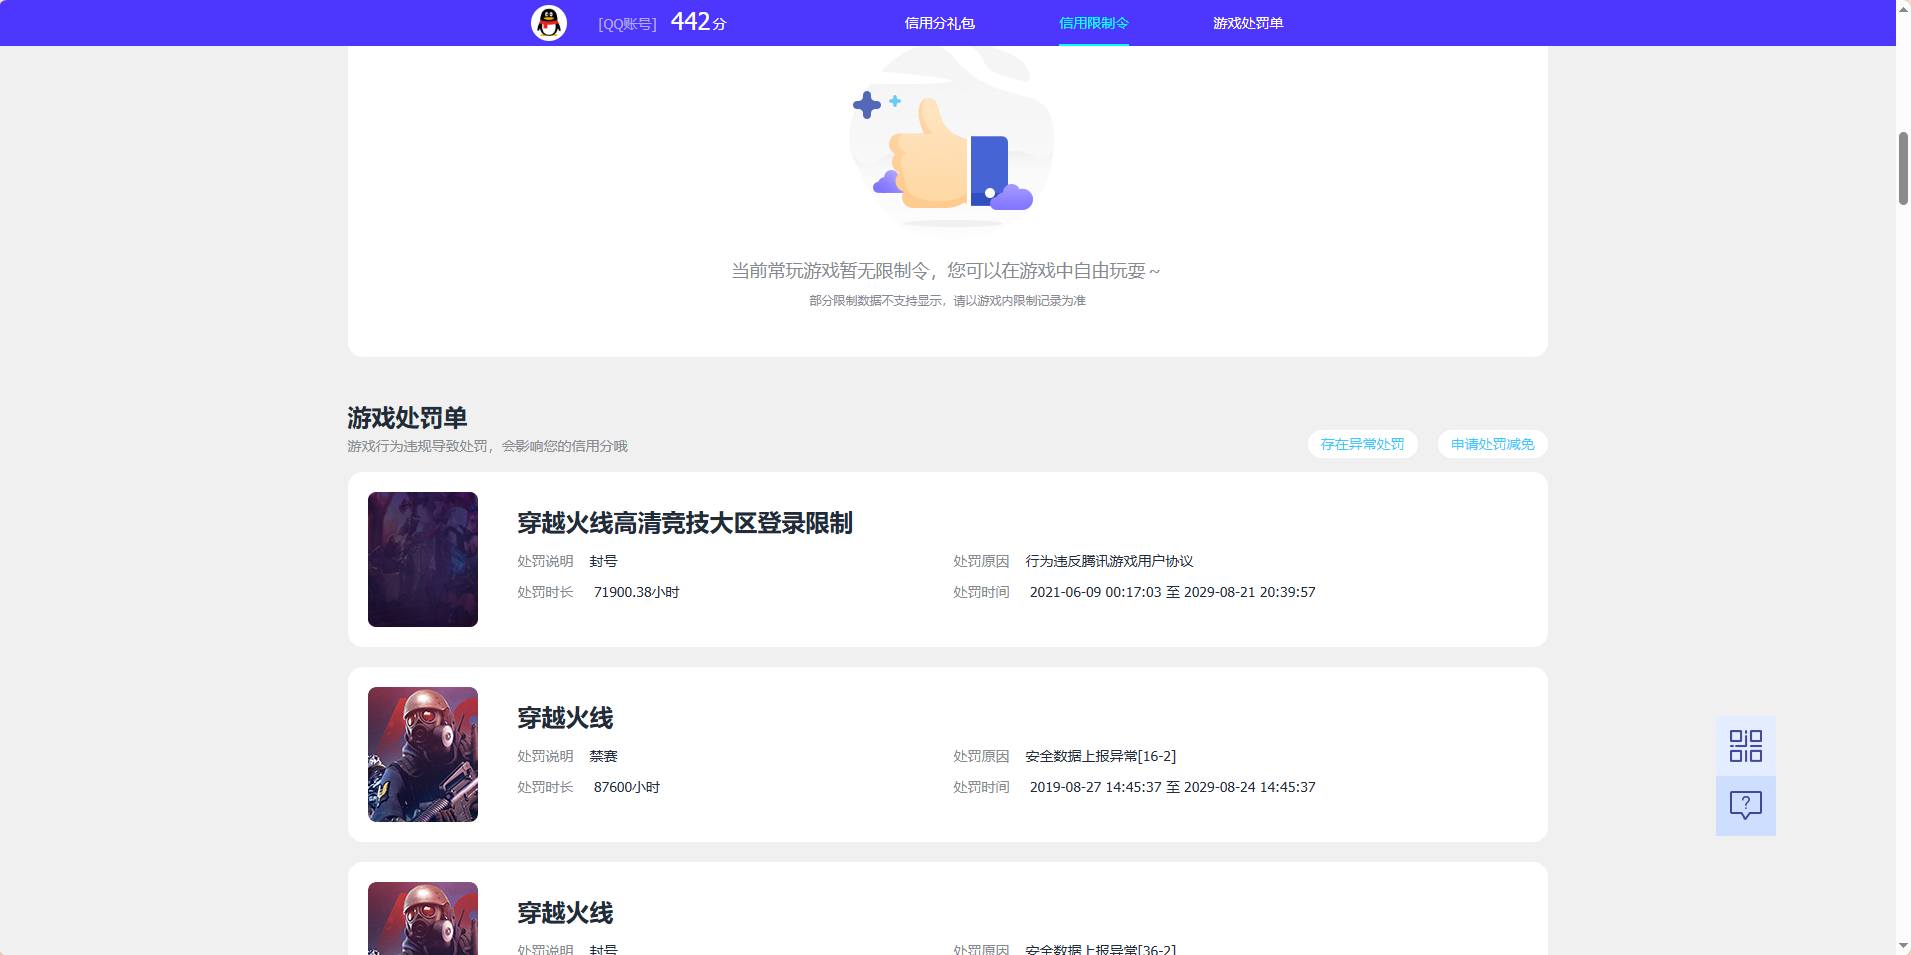Select the 信用限制令 tab
Viewport: 1911px width, 955px height.
(x=1093, y=23)
